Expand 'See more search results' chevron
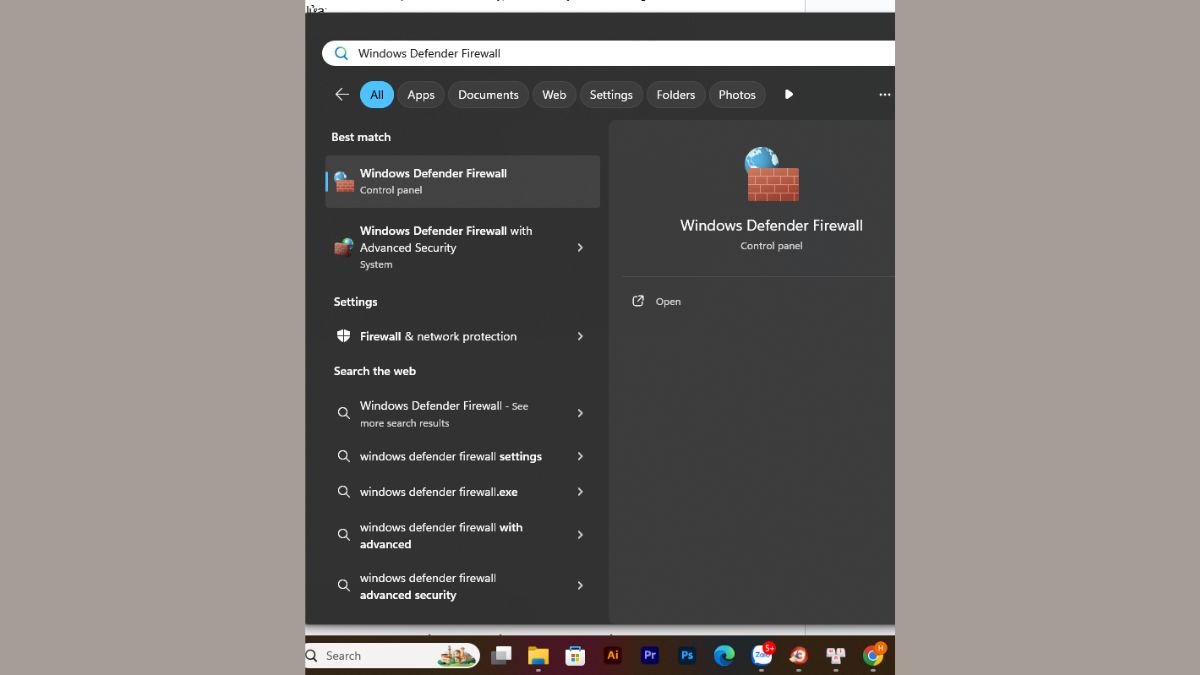 [580, 413]
